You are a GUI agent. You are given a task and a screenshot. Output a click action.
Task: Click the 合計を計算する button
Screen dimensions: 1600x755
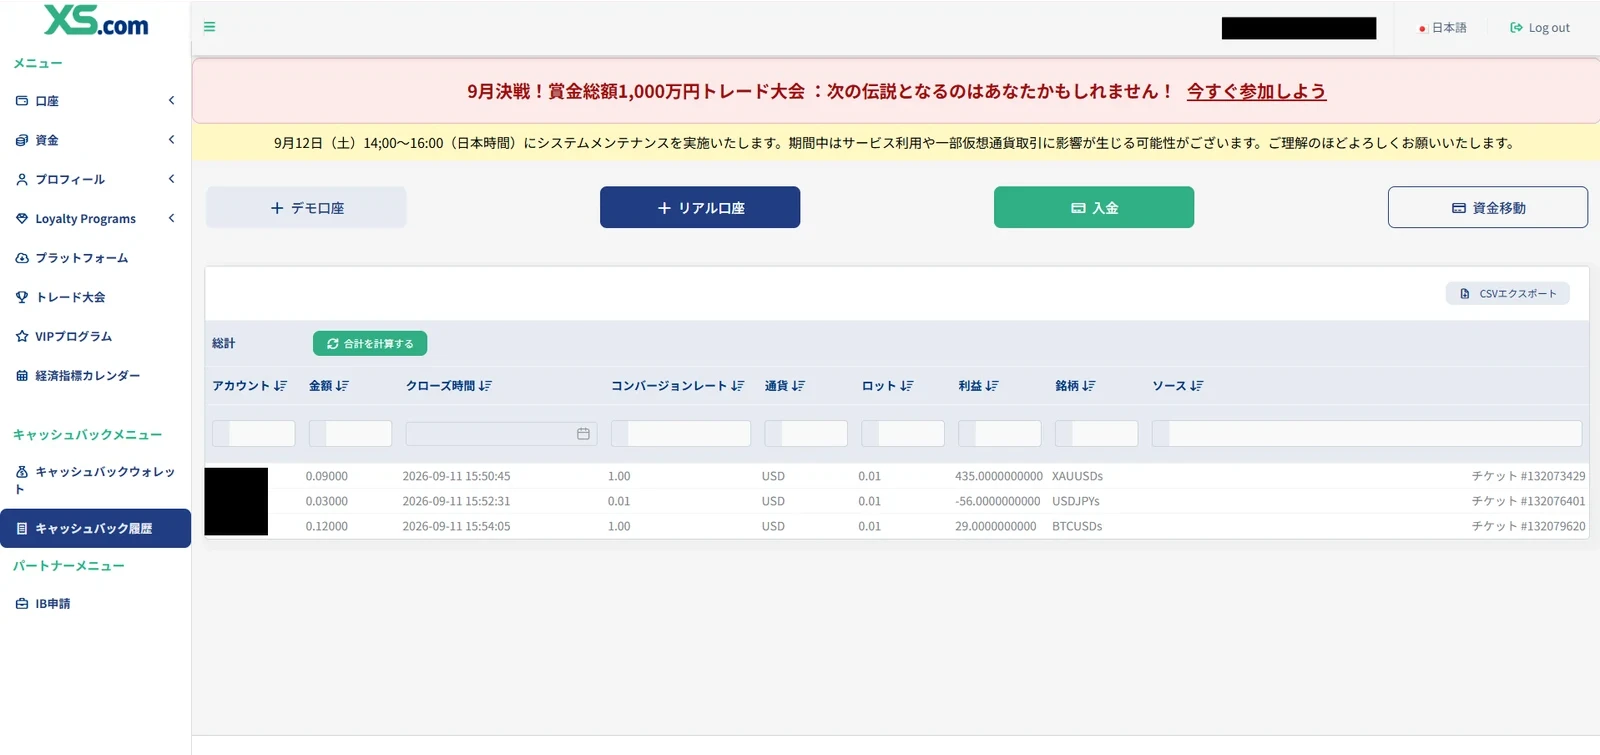(370, 343)
